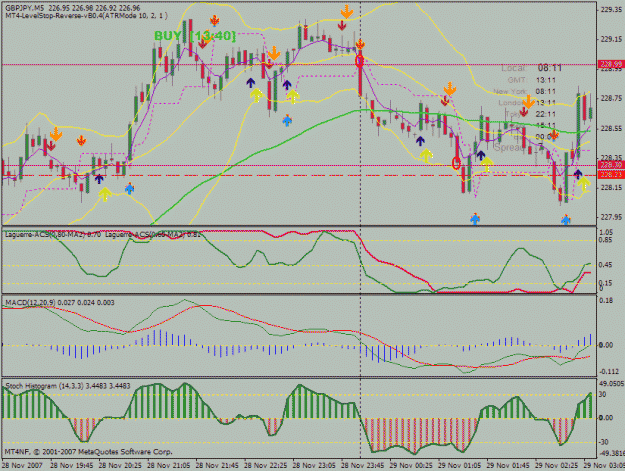
Task: Click 0.18 MACD scale value
Action: tap(606, 300)
